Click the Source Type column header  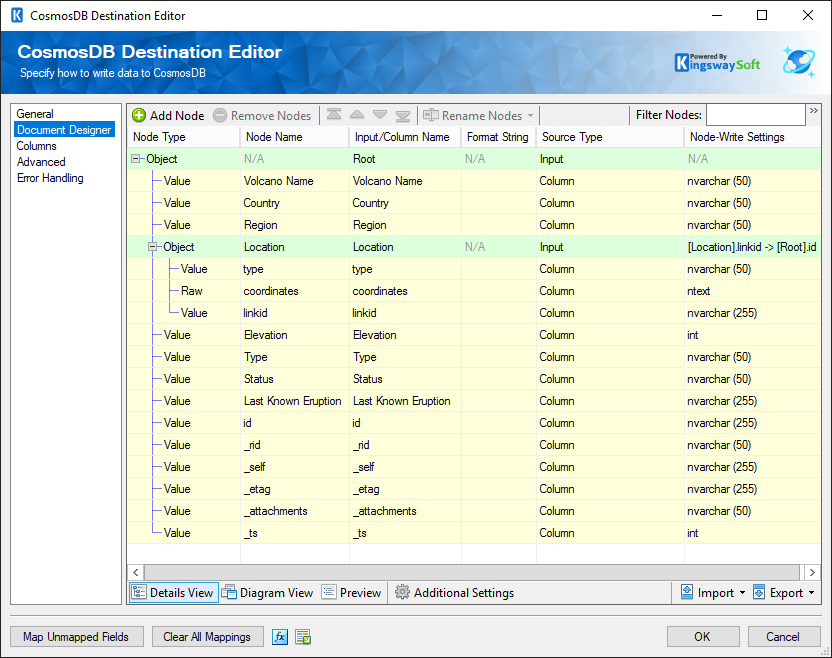(610, 137)
